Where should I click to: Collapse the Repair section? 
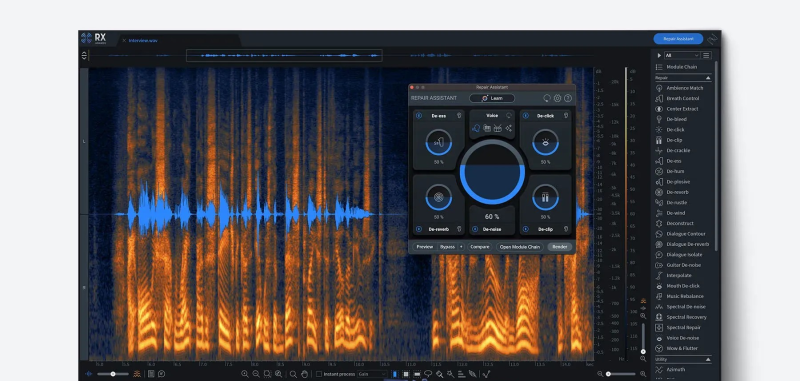pos(708,78)
